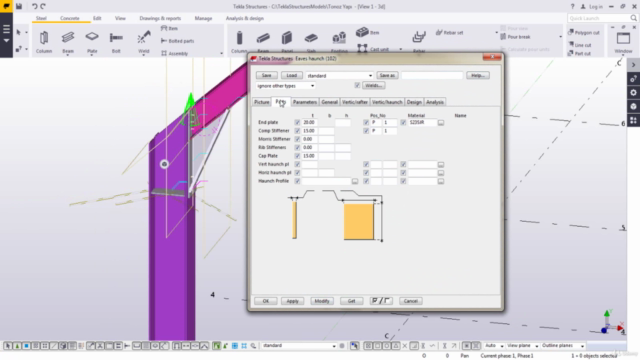This screenshot has width=640, height=360.
Task: Toggle Morris Stiffener checkbox
Action: click(297, 139)
